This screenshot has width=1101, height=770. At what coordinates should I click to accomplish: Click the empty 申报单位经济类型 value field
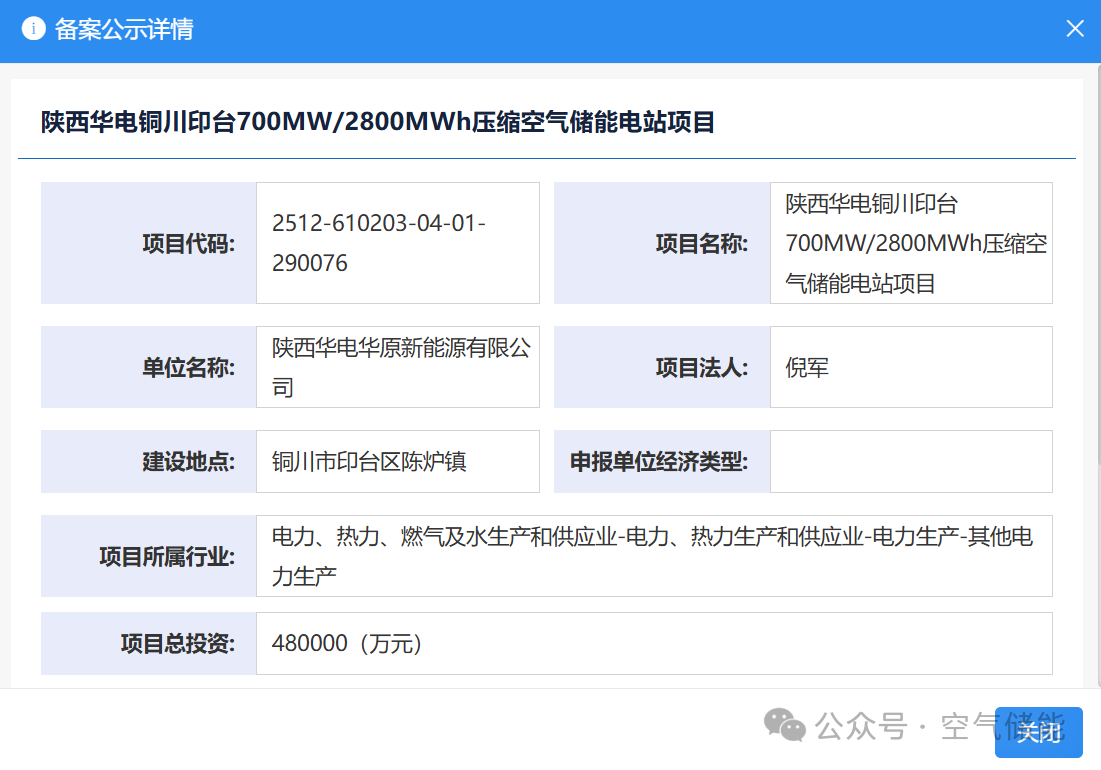click(x=910, y=462)
